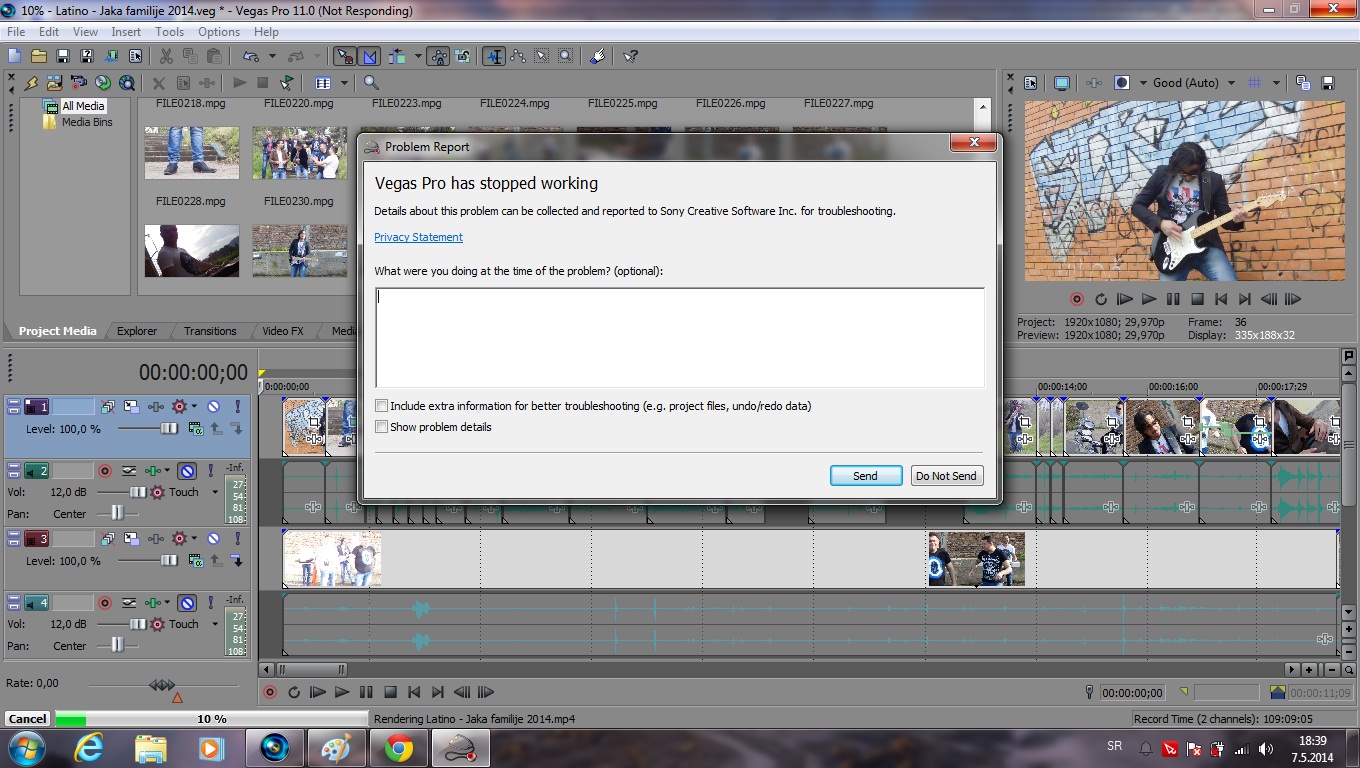Viewport: 1360px width, 768px height.
Task: Open track 1 Automation Settings dropdown arrow
Action: (x=194, y=407)
